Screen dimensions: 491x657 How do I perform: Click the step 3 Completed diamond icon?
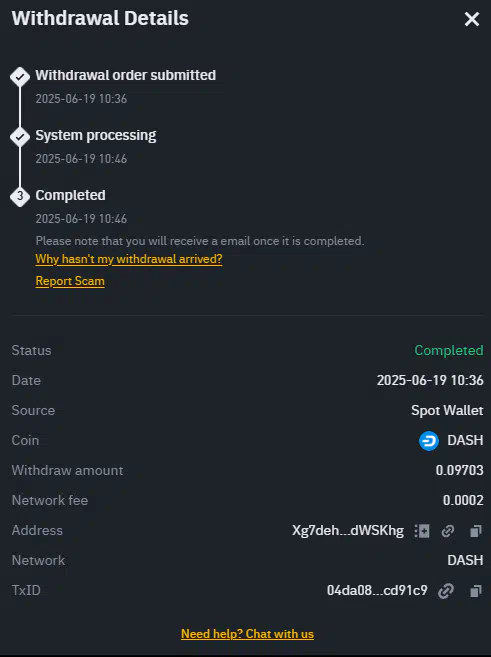(x=20, y=197)
